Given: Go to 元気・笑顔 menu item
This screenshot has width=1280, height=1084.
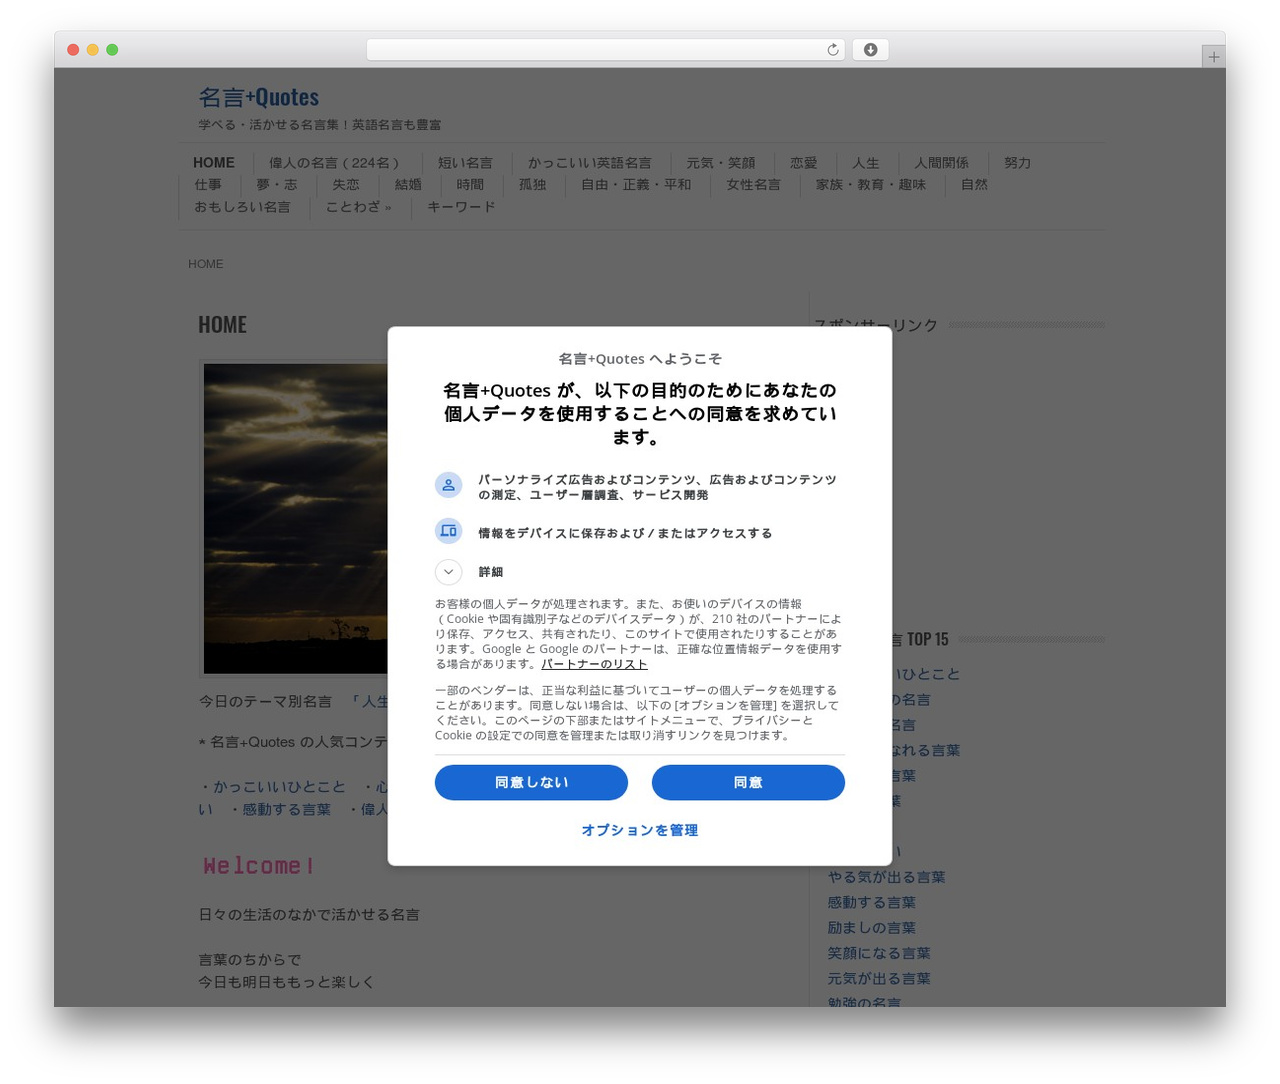Looking at the screenshot, I should click(x=721, y=163).
